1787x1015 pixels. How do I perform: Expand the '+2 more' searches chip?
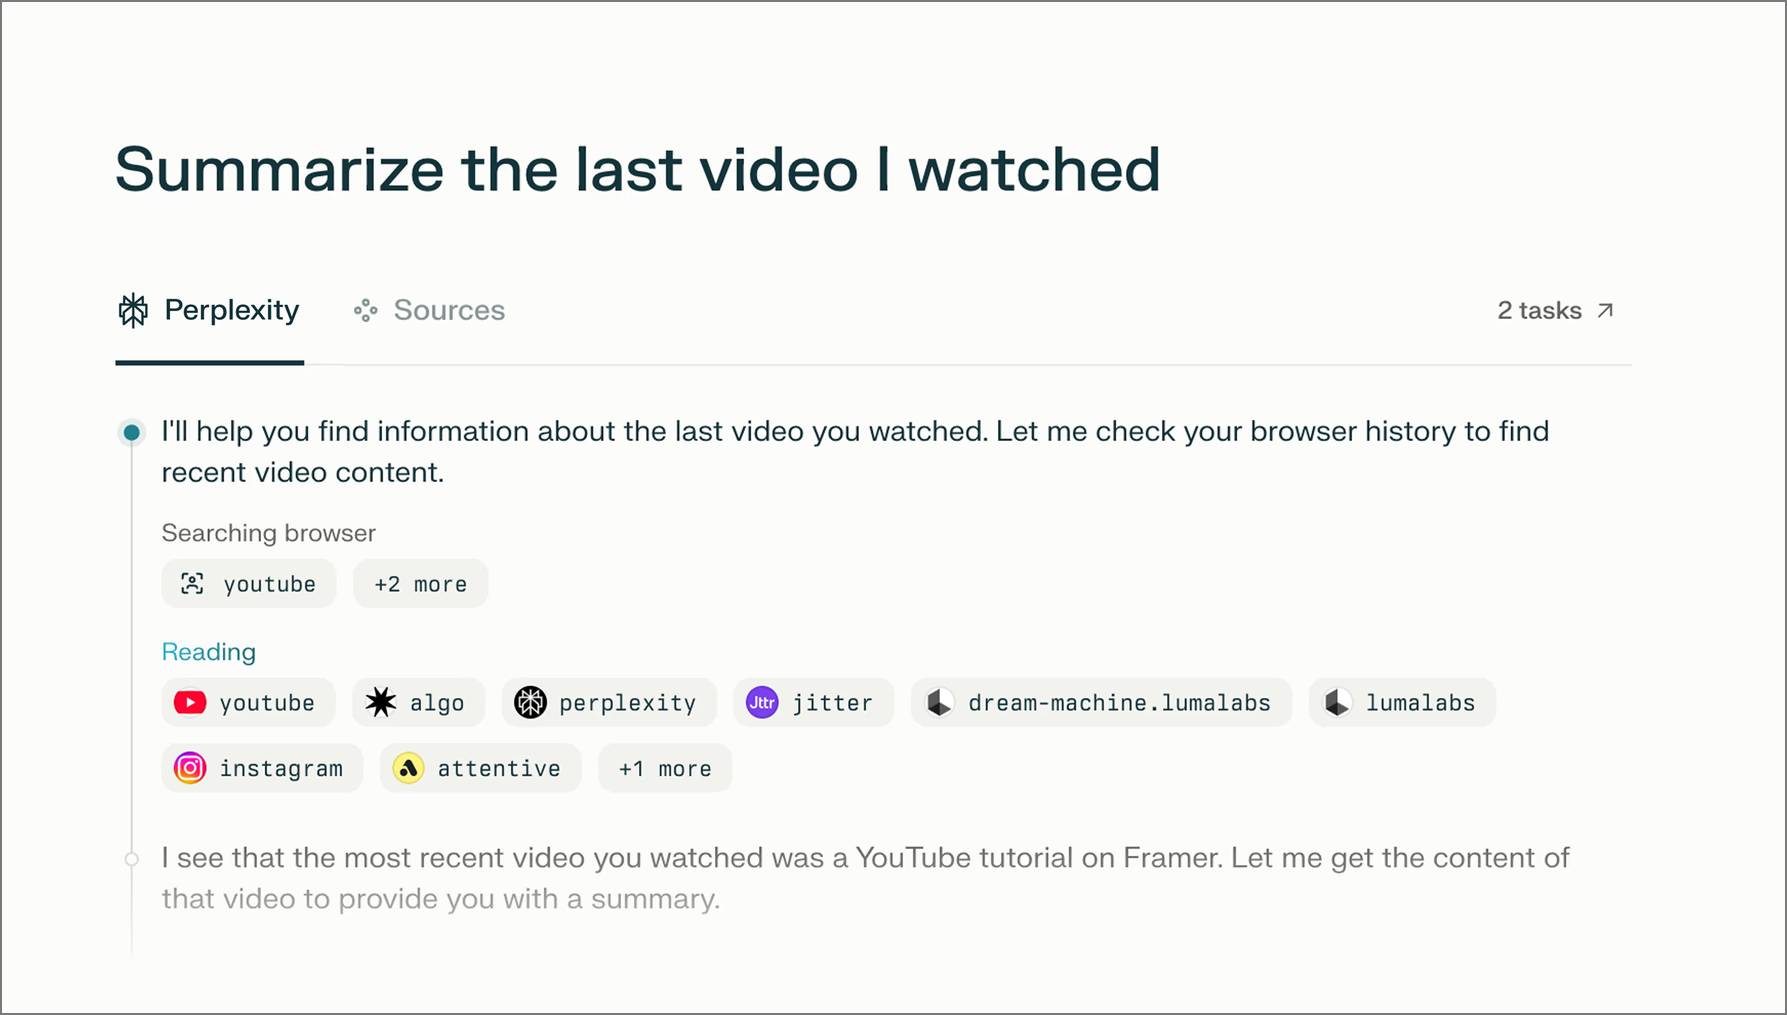coord(420,583)
